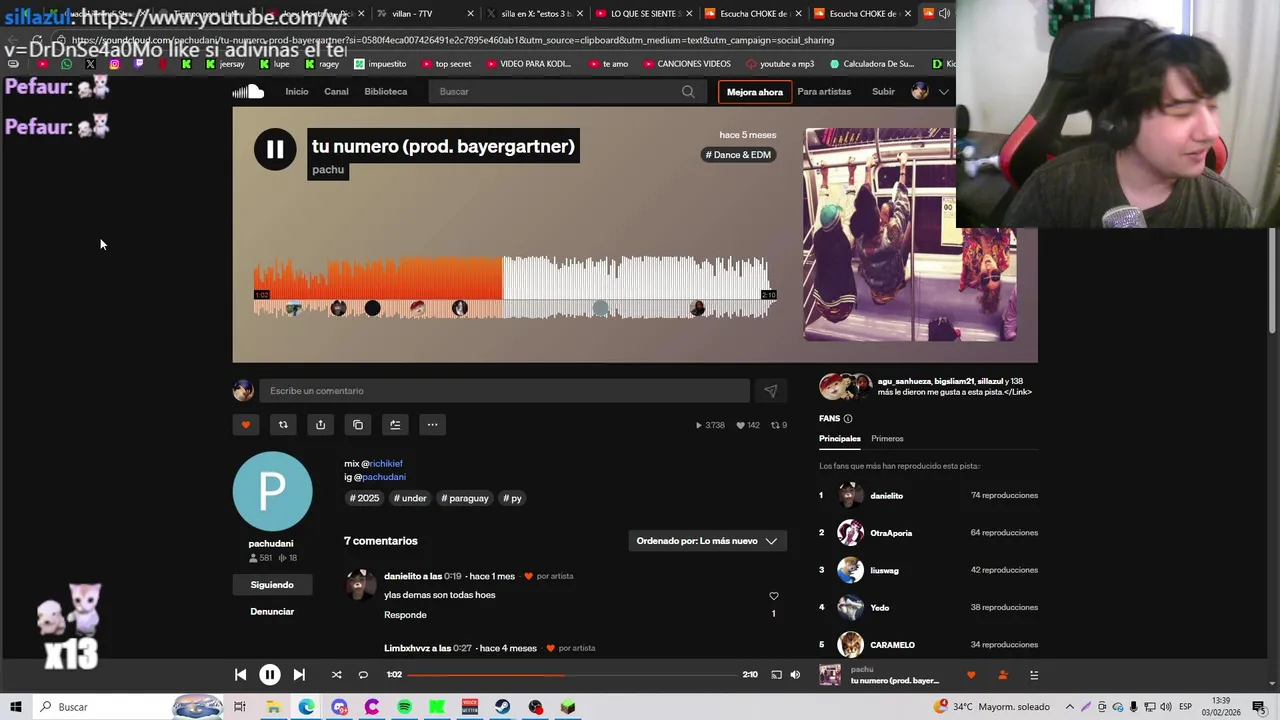
Task: Open the user avatar dropdown menu
Action: (x=929, y=92)
